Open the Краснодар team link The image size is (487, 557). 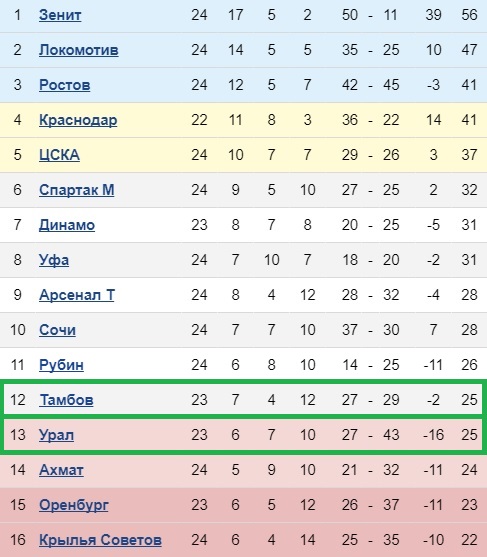[78, 120]
